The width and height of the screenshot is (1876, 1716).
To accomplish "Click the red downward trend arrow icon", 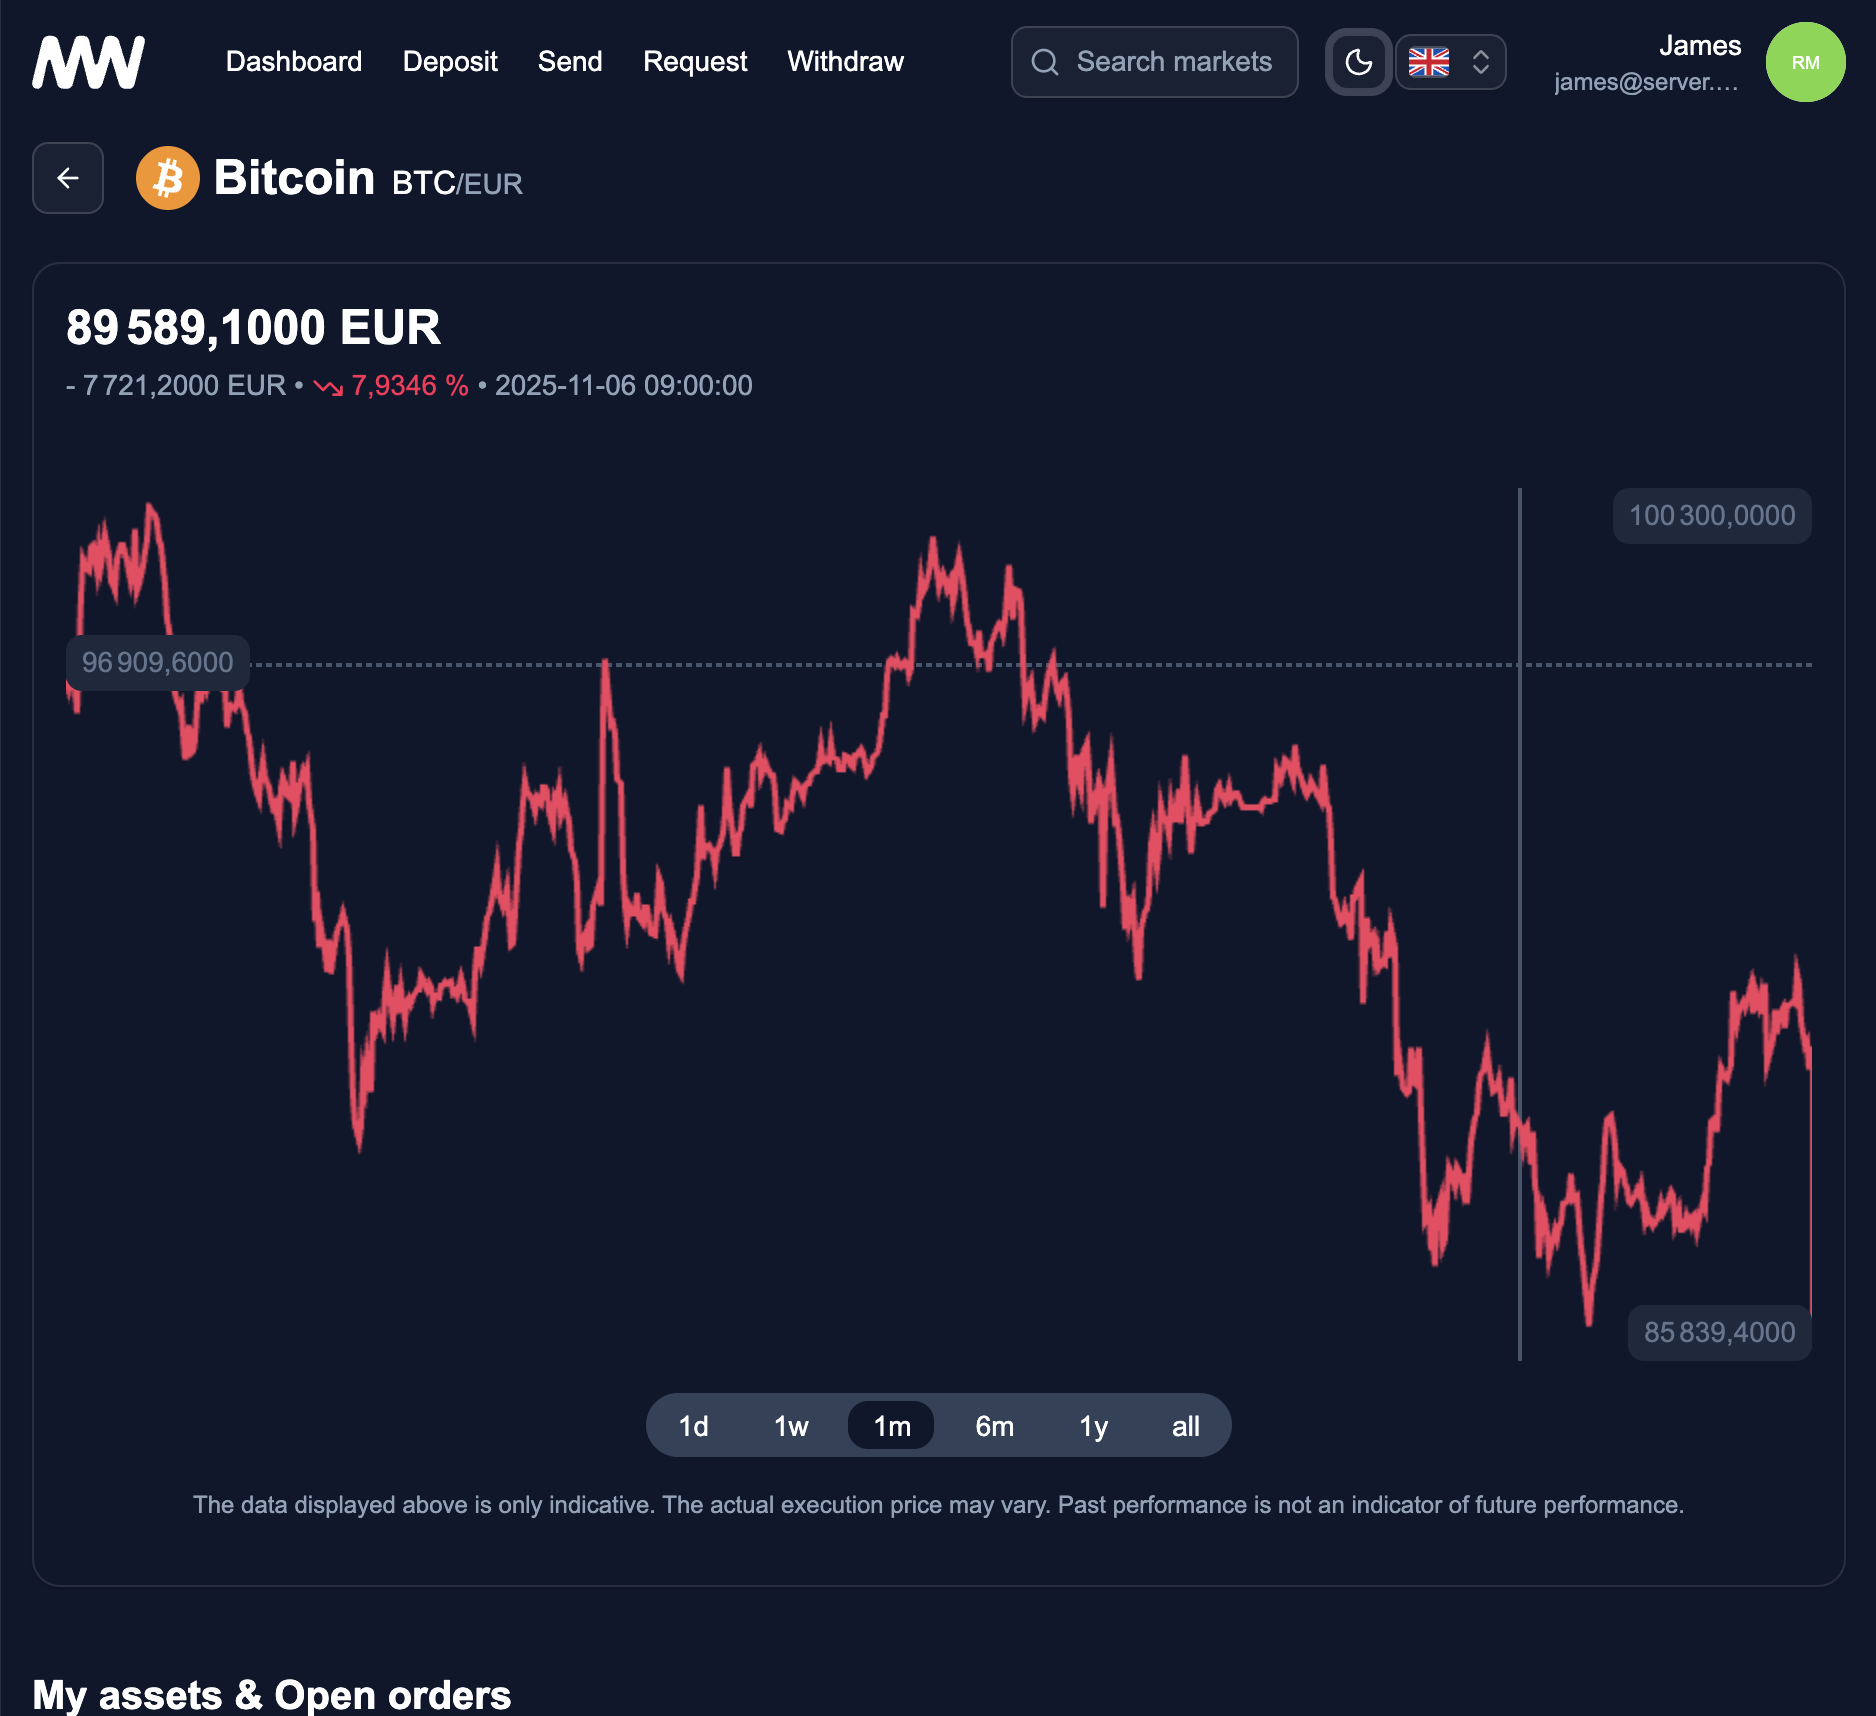I will (x=327, y=385).
